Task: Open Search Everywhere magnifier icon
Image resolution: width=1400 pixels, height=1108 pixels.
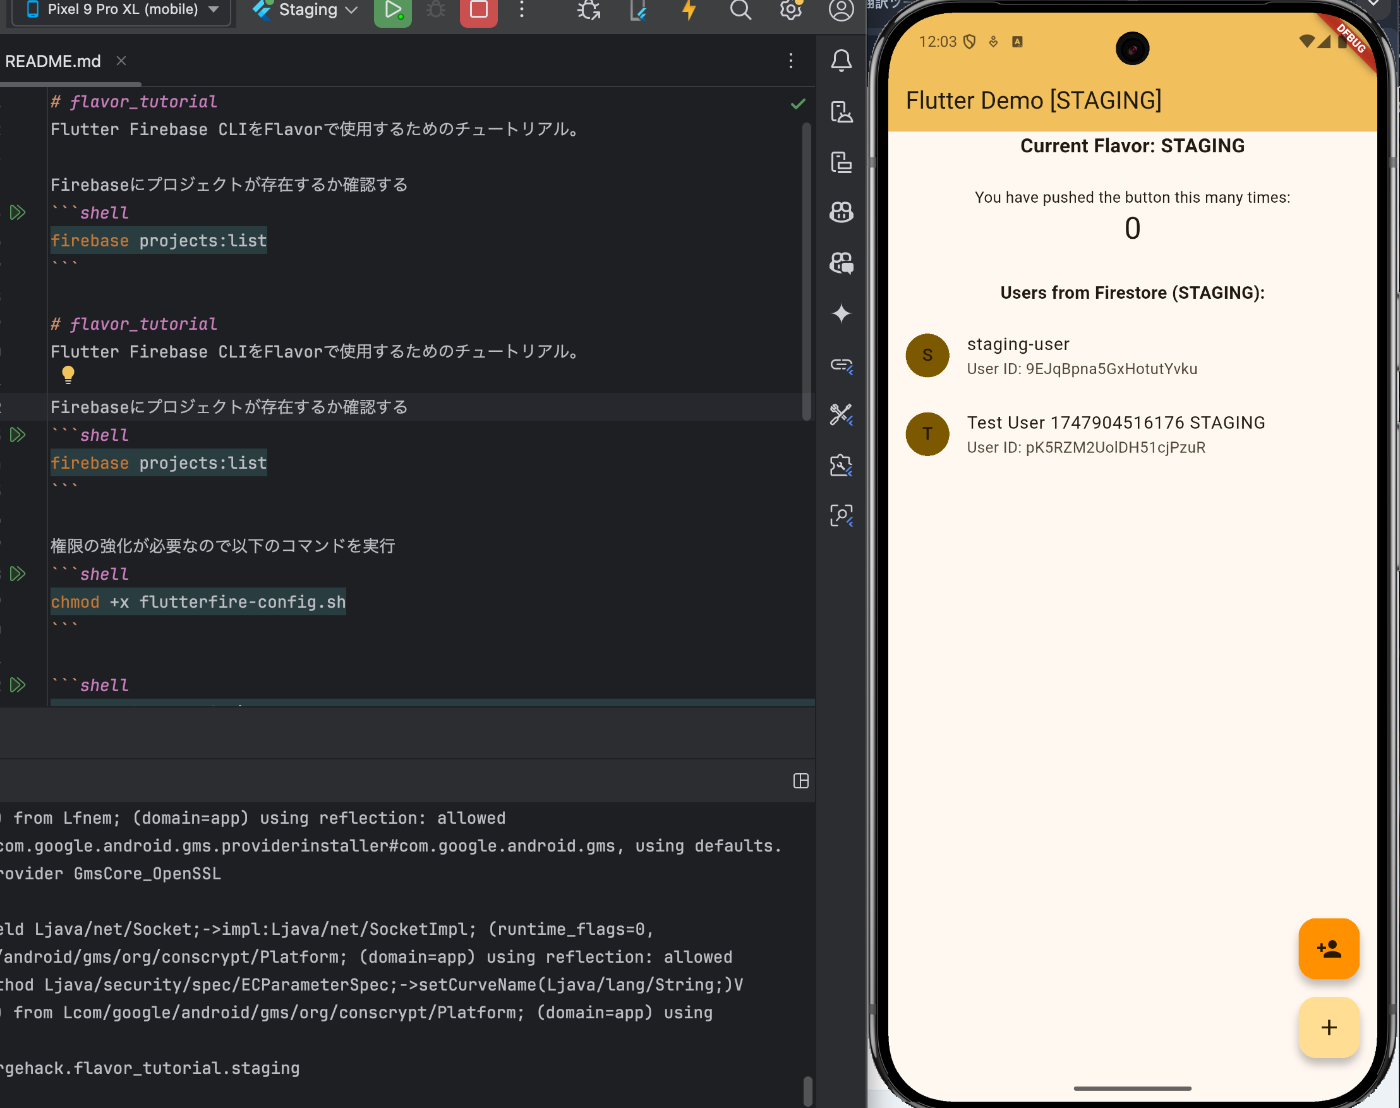Action: 740,10
